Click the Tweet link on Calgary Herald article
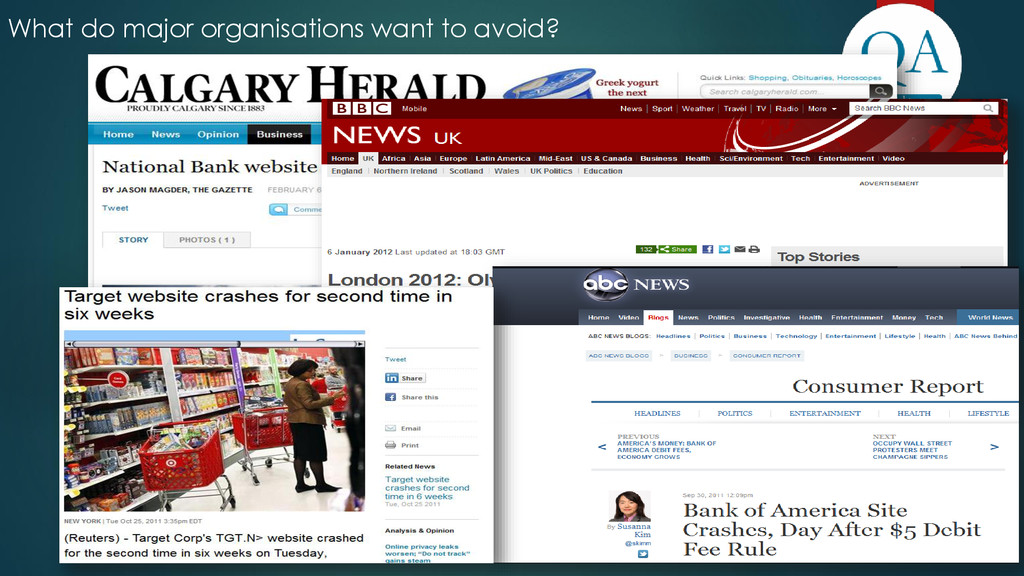This screenshot has width=1024, height=576. point(115,208)
